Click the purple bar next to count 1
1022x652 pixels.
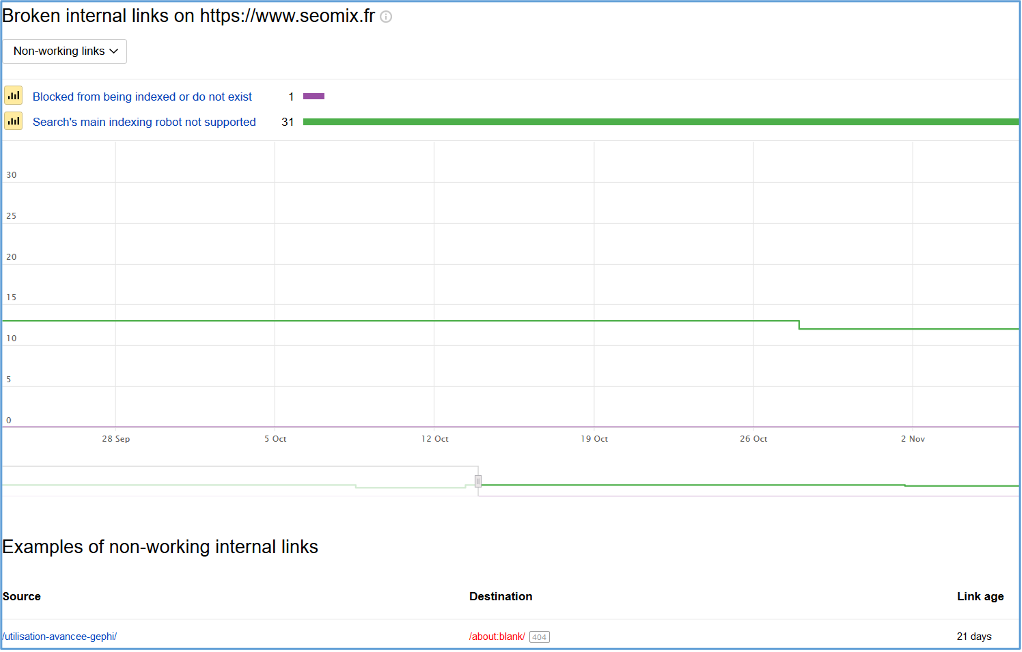pos(314,96)
